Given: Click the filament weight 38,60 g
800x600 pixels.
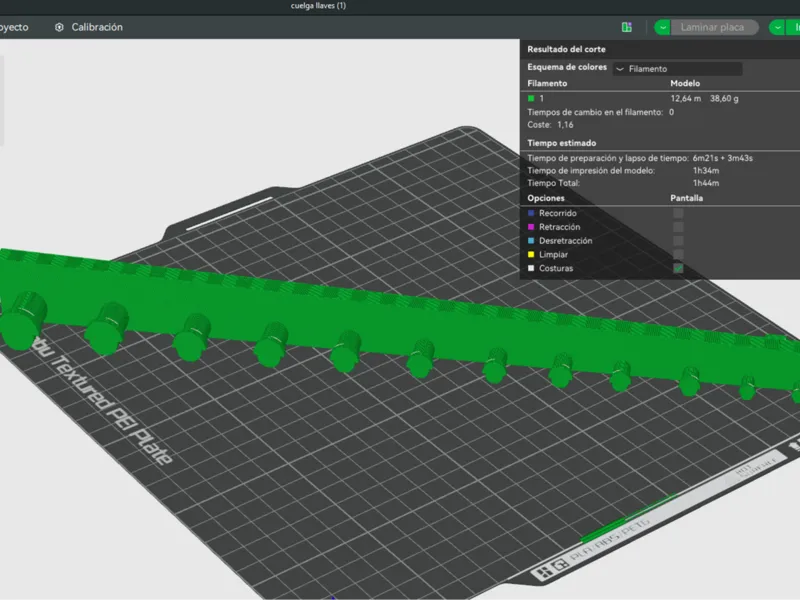Looking at the screenshot, I should coord(724,98).
